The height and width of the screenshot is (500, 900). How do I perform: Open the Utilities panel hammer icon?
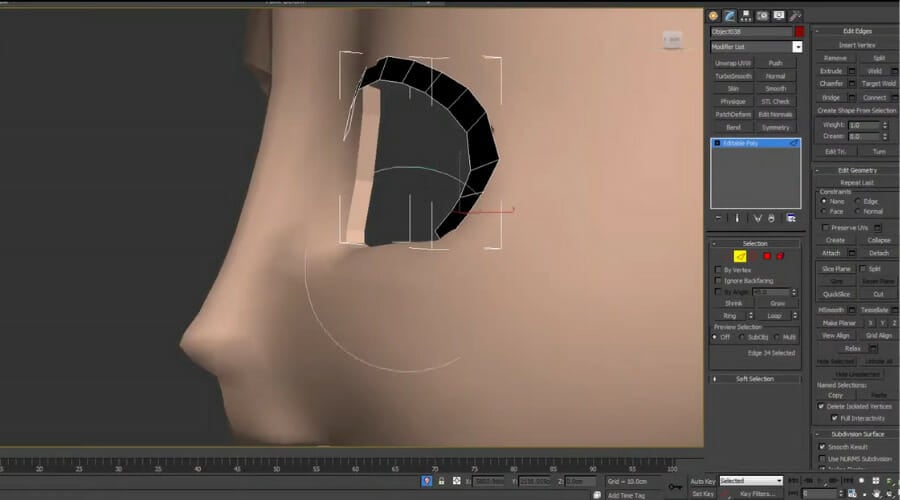(795, 15)
